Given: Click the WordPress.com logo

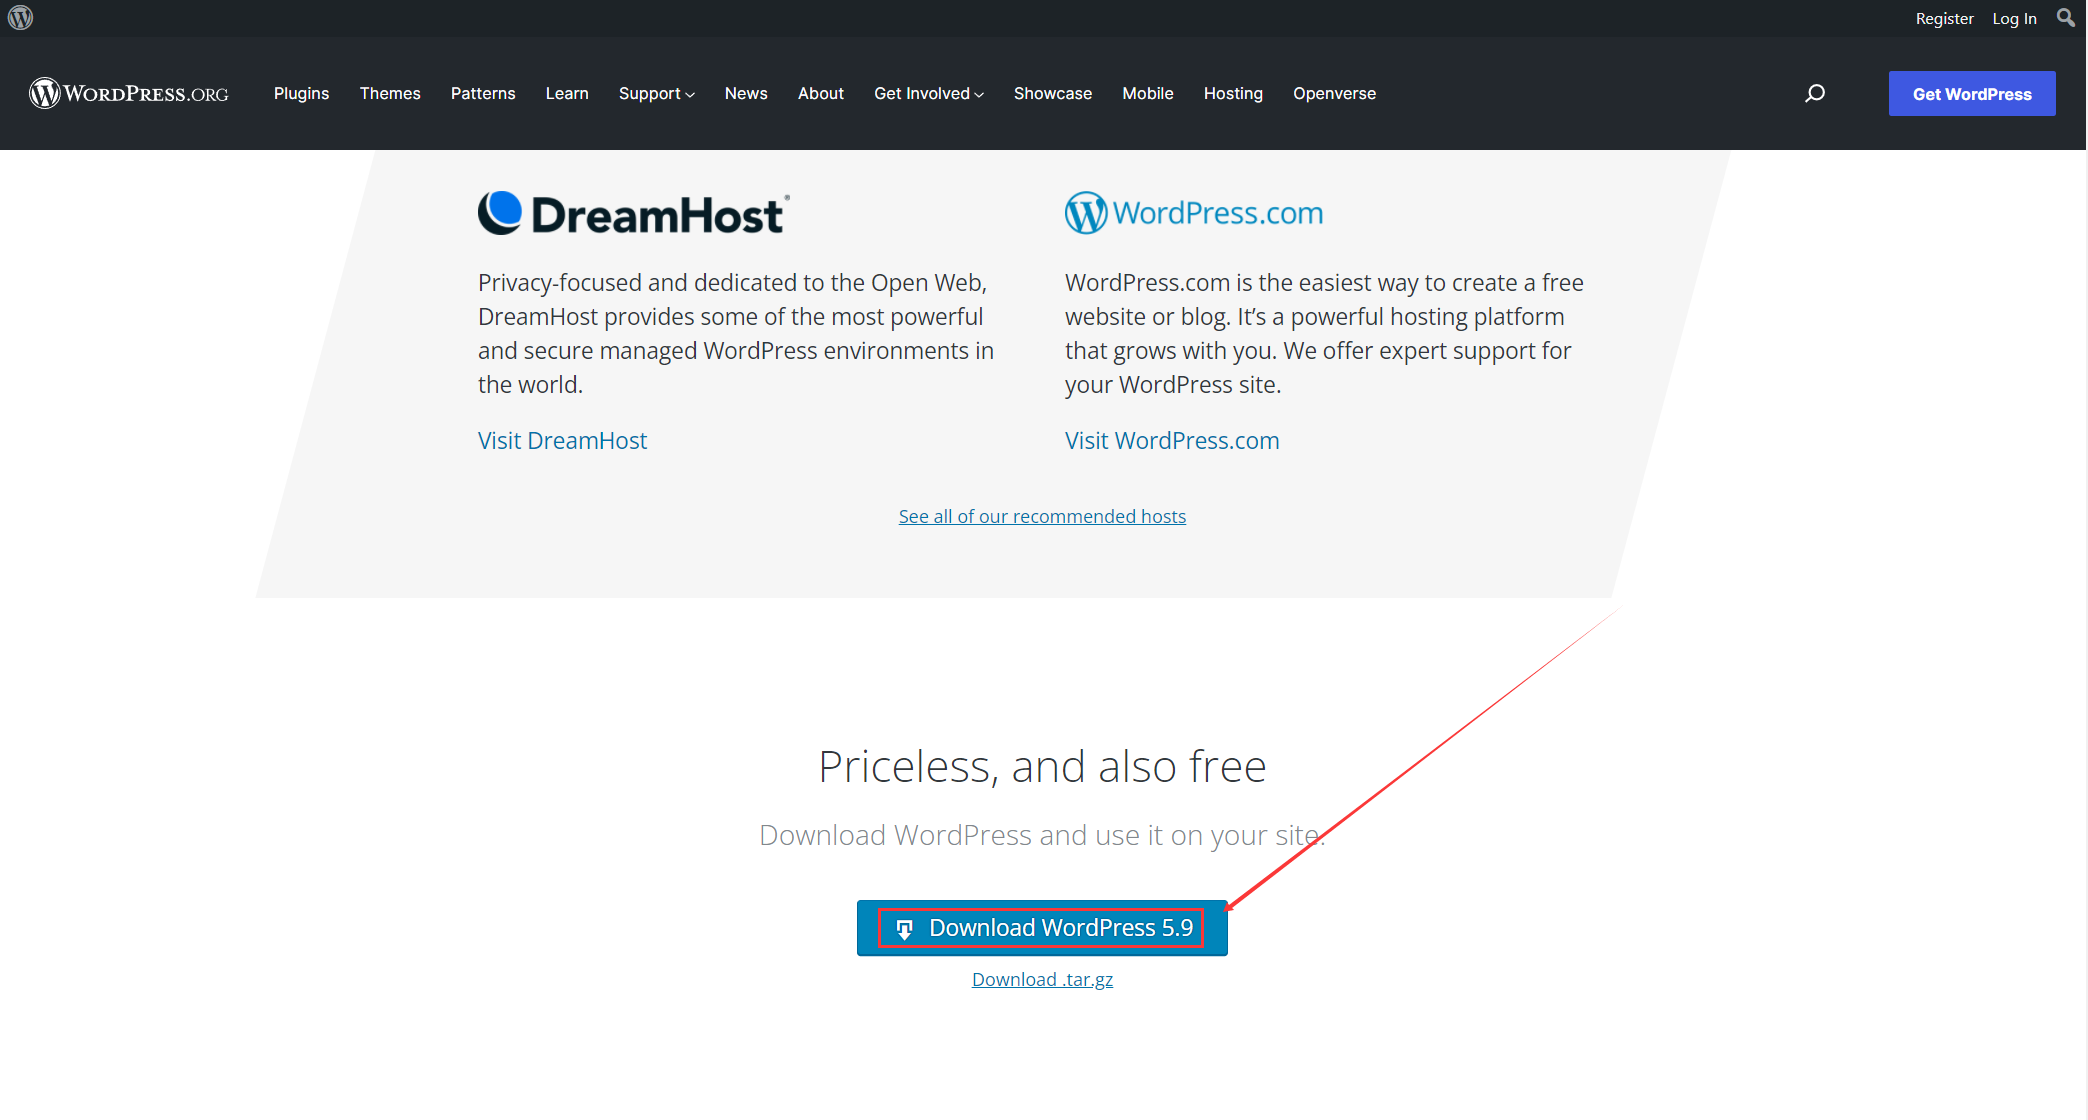Looking at the screenshot, I should (x=1194, y=213).
